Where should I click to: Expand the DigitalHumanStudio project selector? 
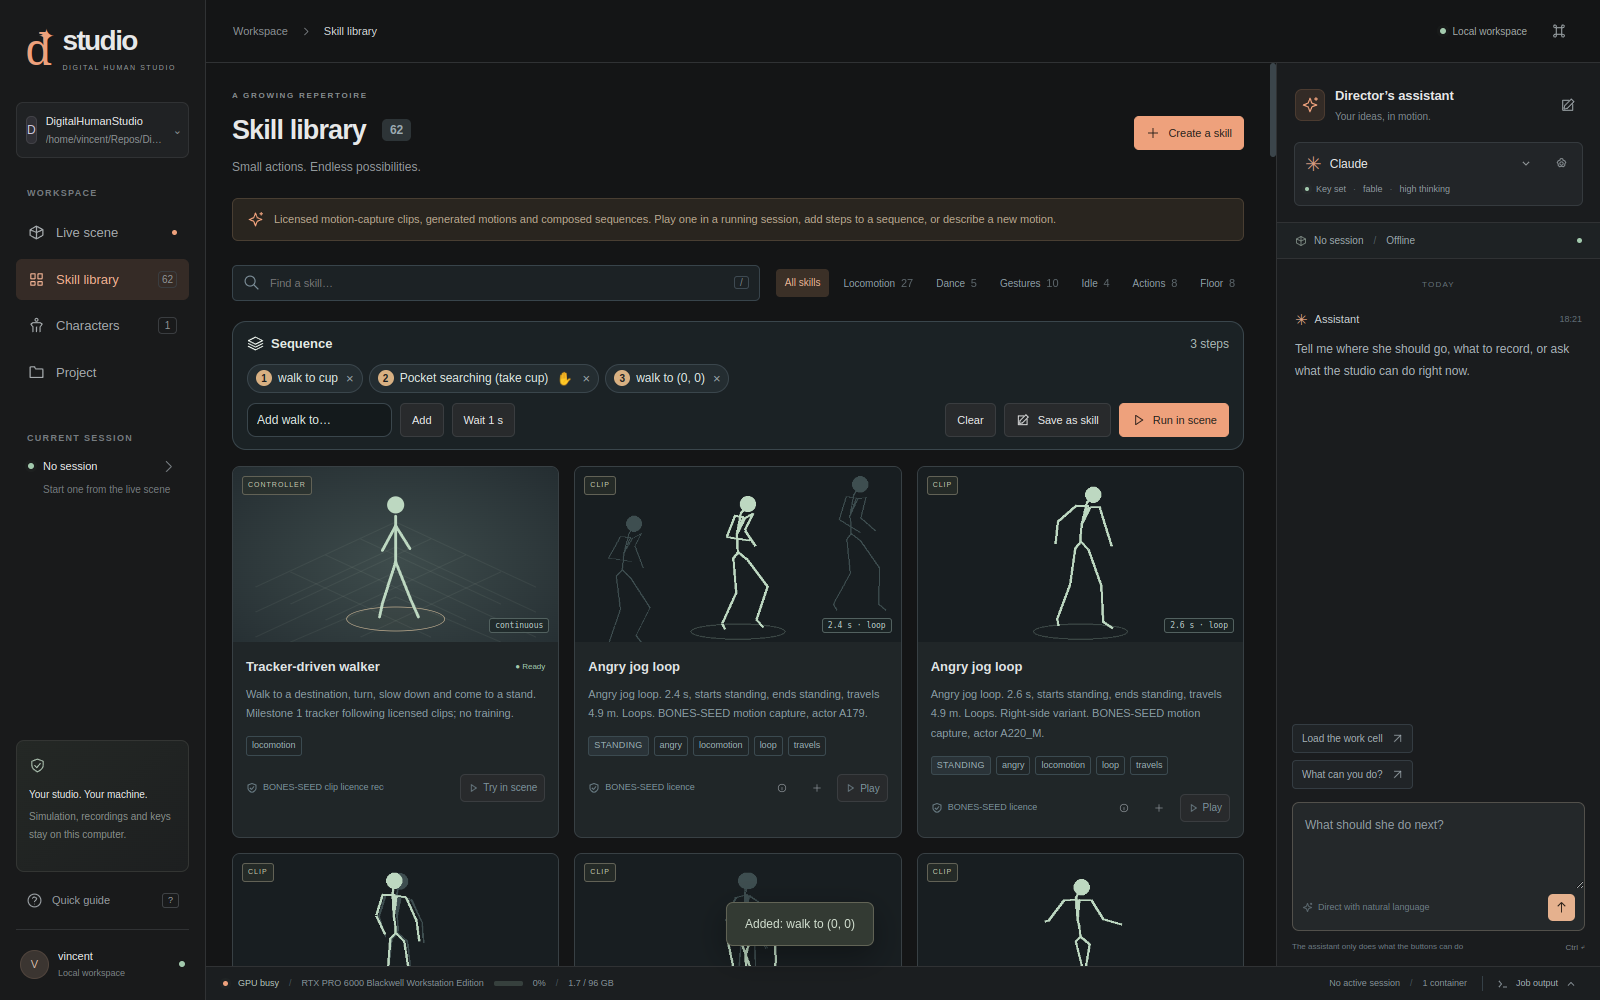pos(102,130)
